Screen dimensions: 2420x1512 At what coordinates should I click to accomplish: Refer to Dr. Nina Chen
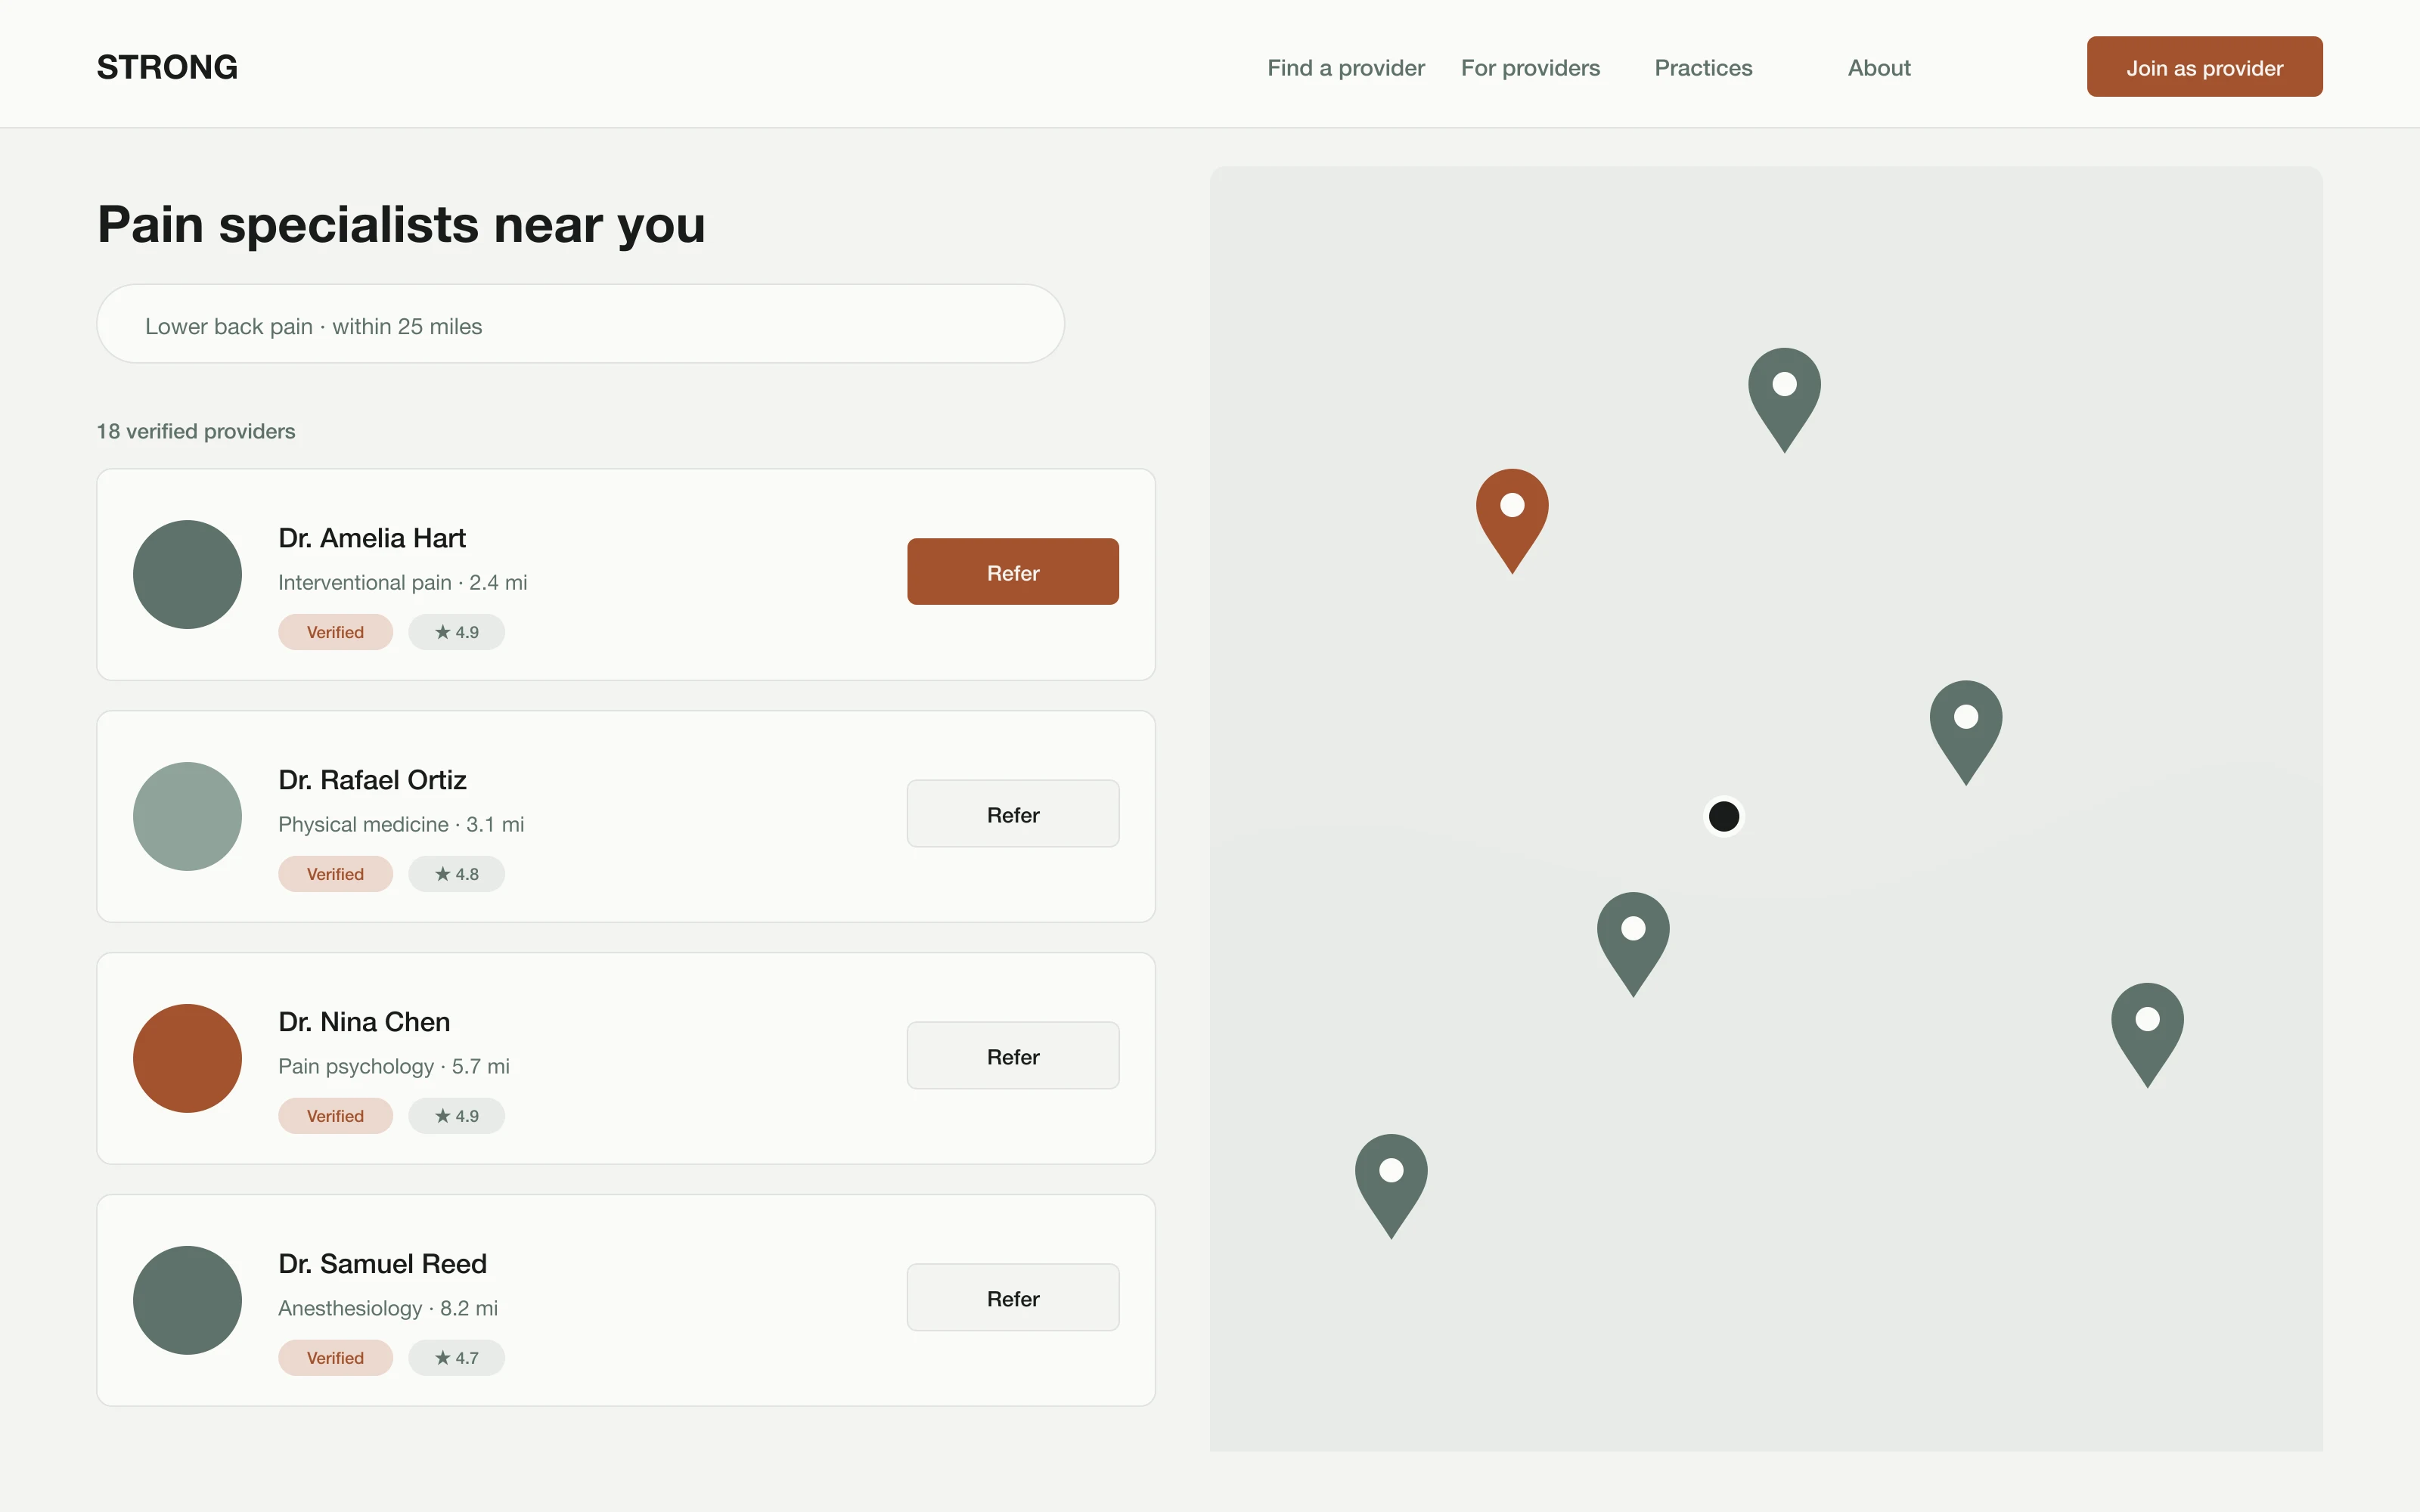click(1013, 1056)
